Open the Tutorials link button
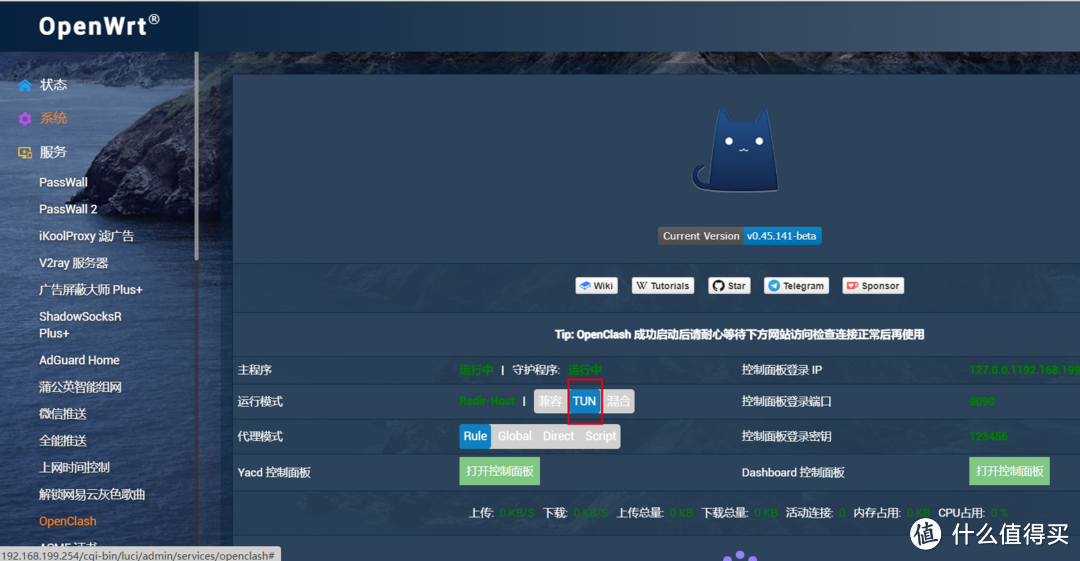The height and width of the screenshot is (561, 1080). tap(663, 285)
